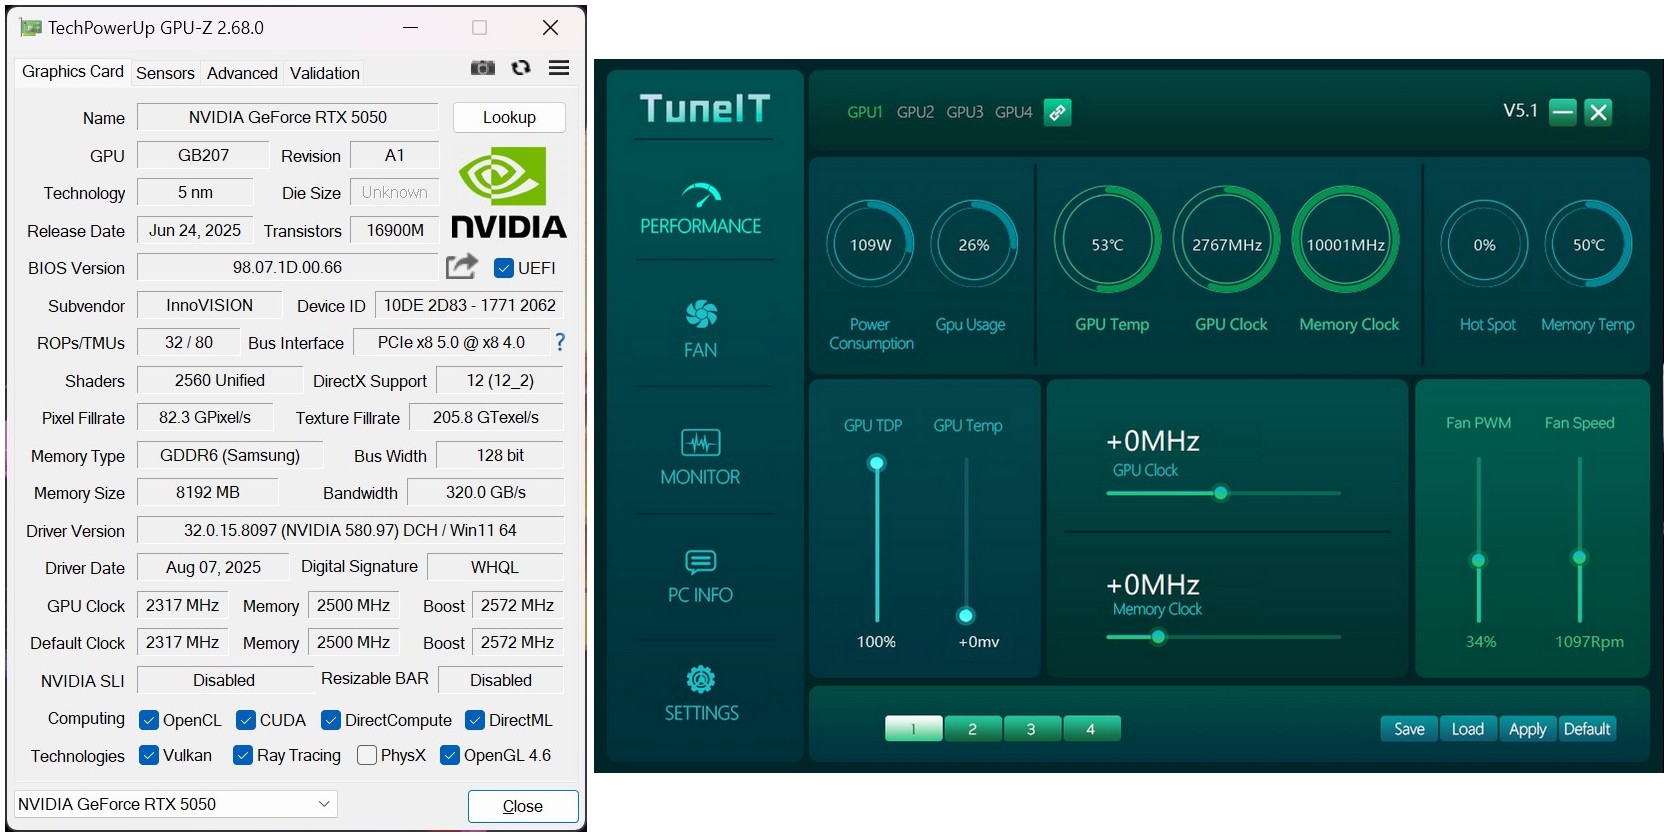Image resolution: width=1670 pixels, height=836 pixels.
Task: Click the NVIDIA logo in GPU-Z
Action: (x=509, y=193)
